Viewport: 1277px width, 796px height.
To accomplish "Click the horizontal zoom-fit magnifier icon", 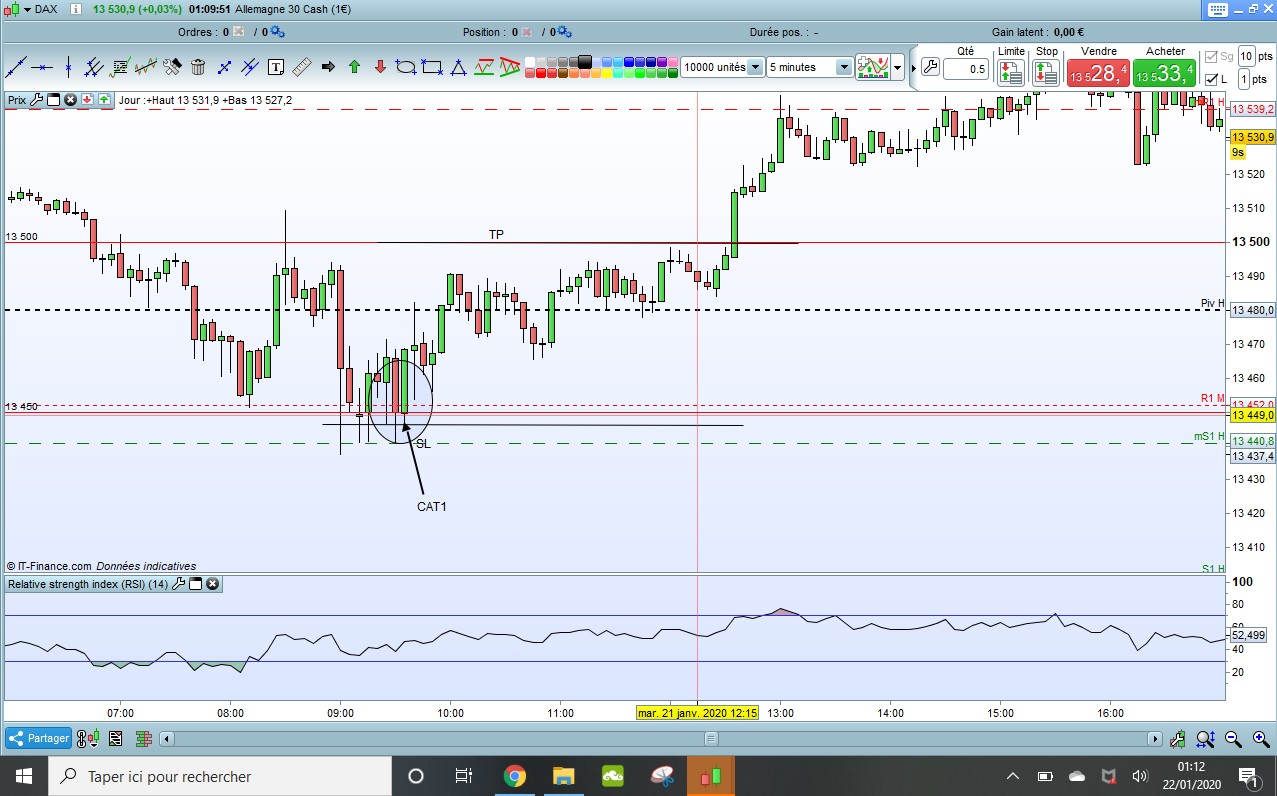I will (x=1205, y=739).
